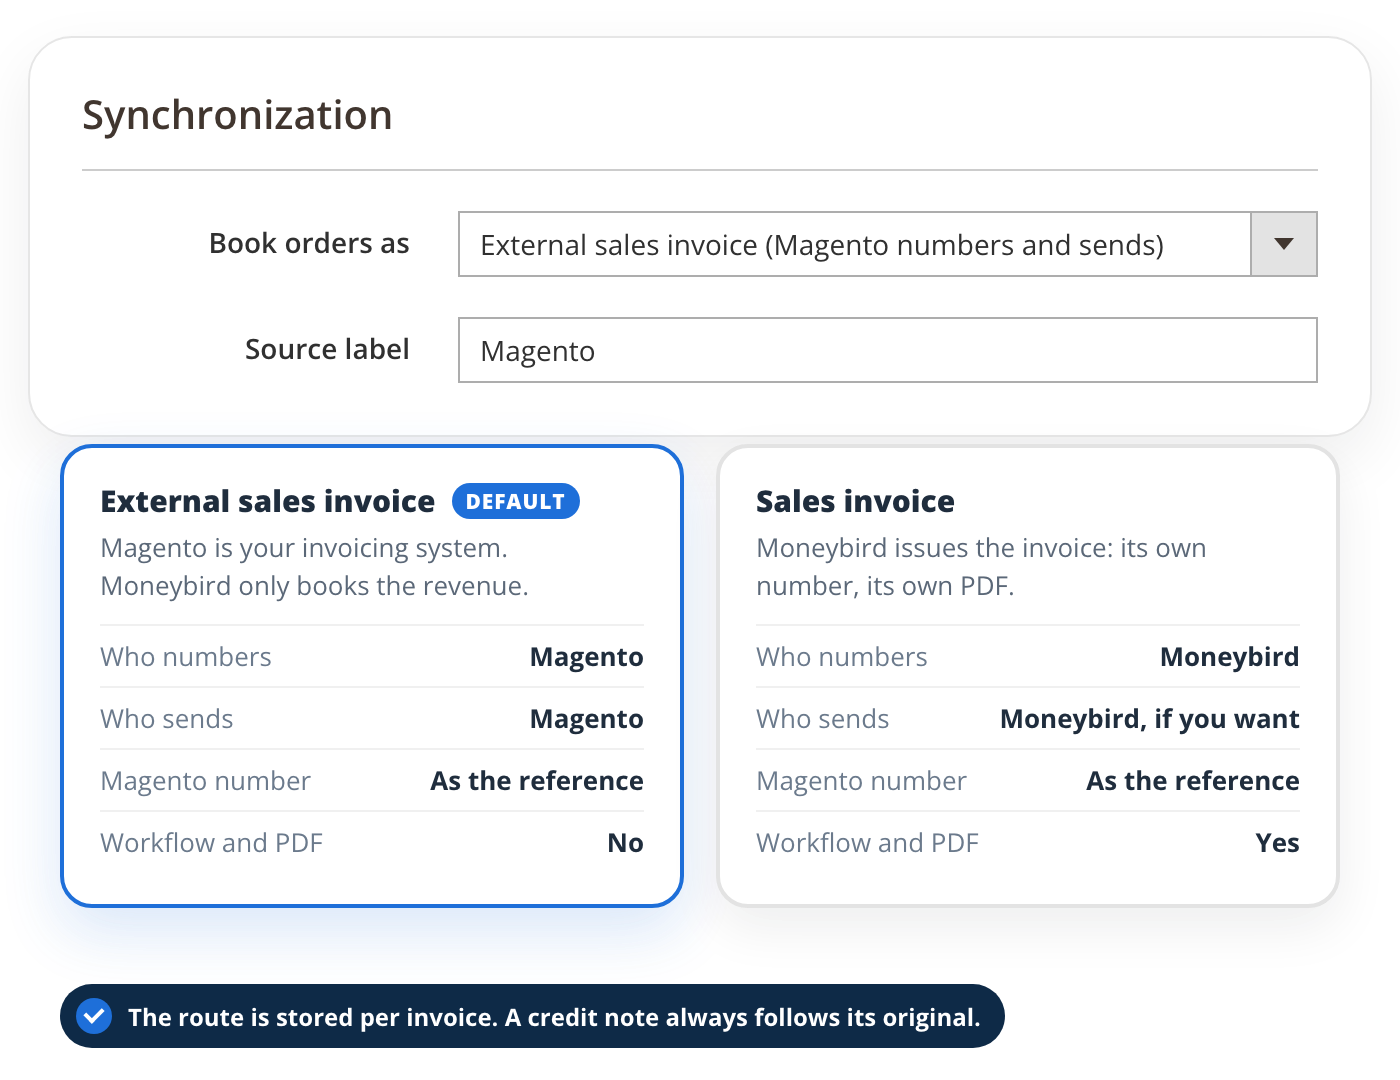
Task: Click the Source label input field
Action: coord(888,350)
